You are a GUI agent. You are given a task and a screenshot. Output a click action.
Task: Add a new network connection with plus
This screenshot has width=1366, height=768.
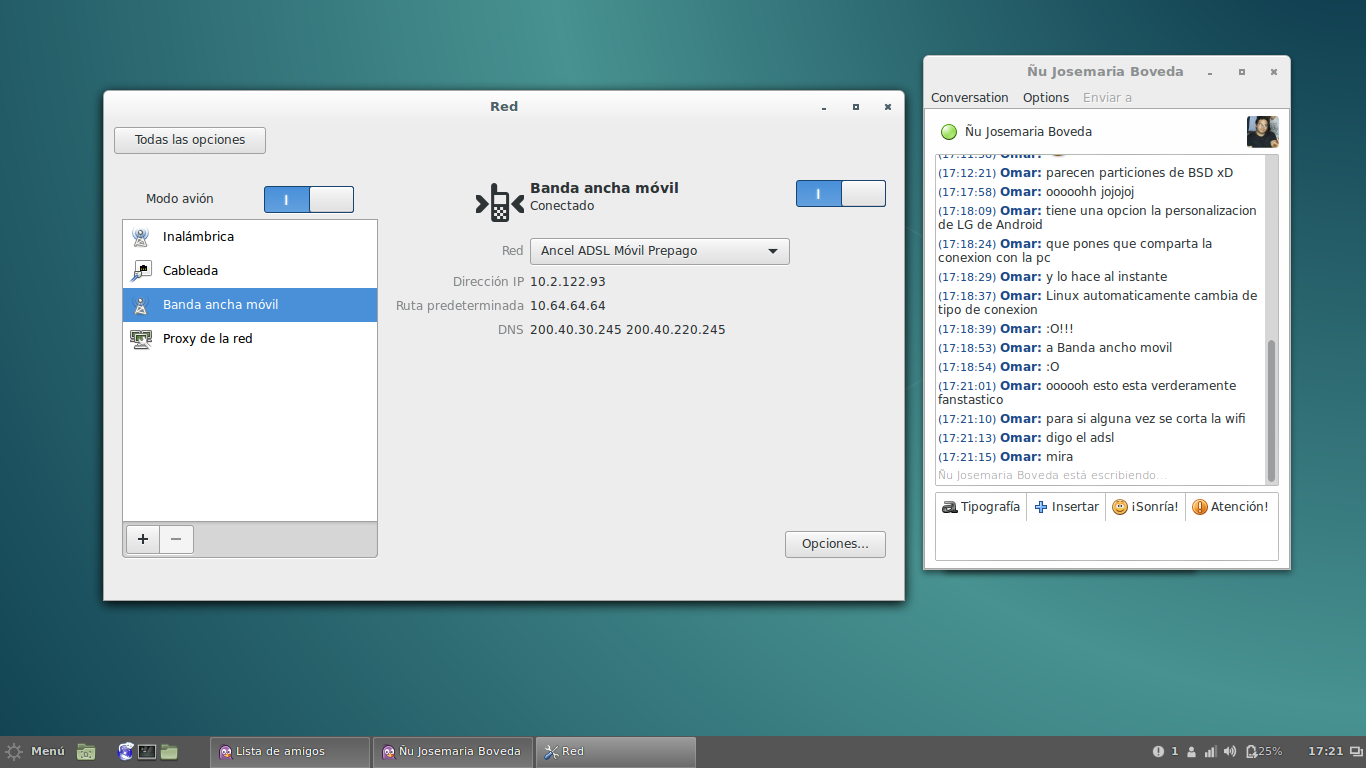(143, 539)
